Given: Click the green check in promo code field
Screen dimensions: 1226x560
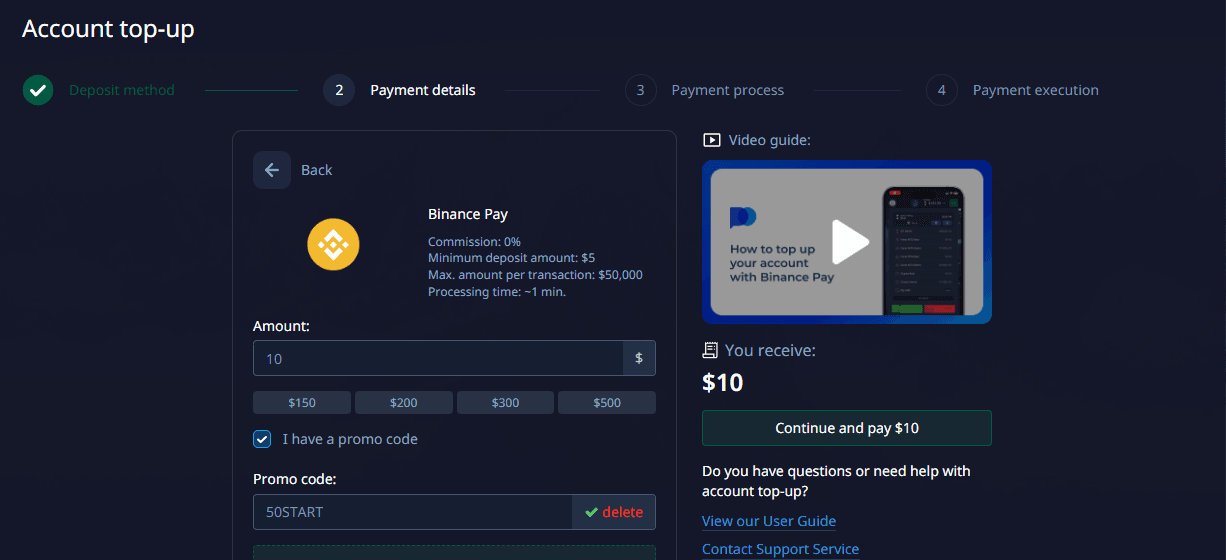Looking at the screenshot, I should [x=591, y=512].
